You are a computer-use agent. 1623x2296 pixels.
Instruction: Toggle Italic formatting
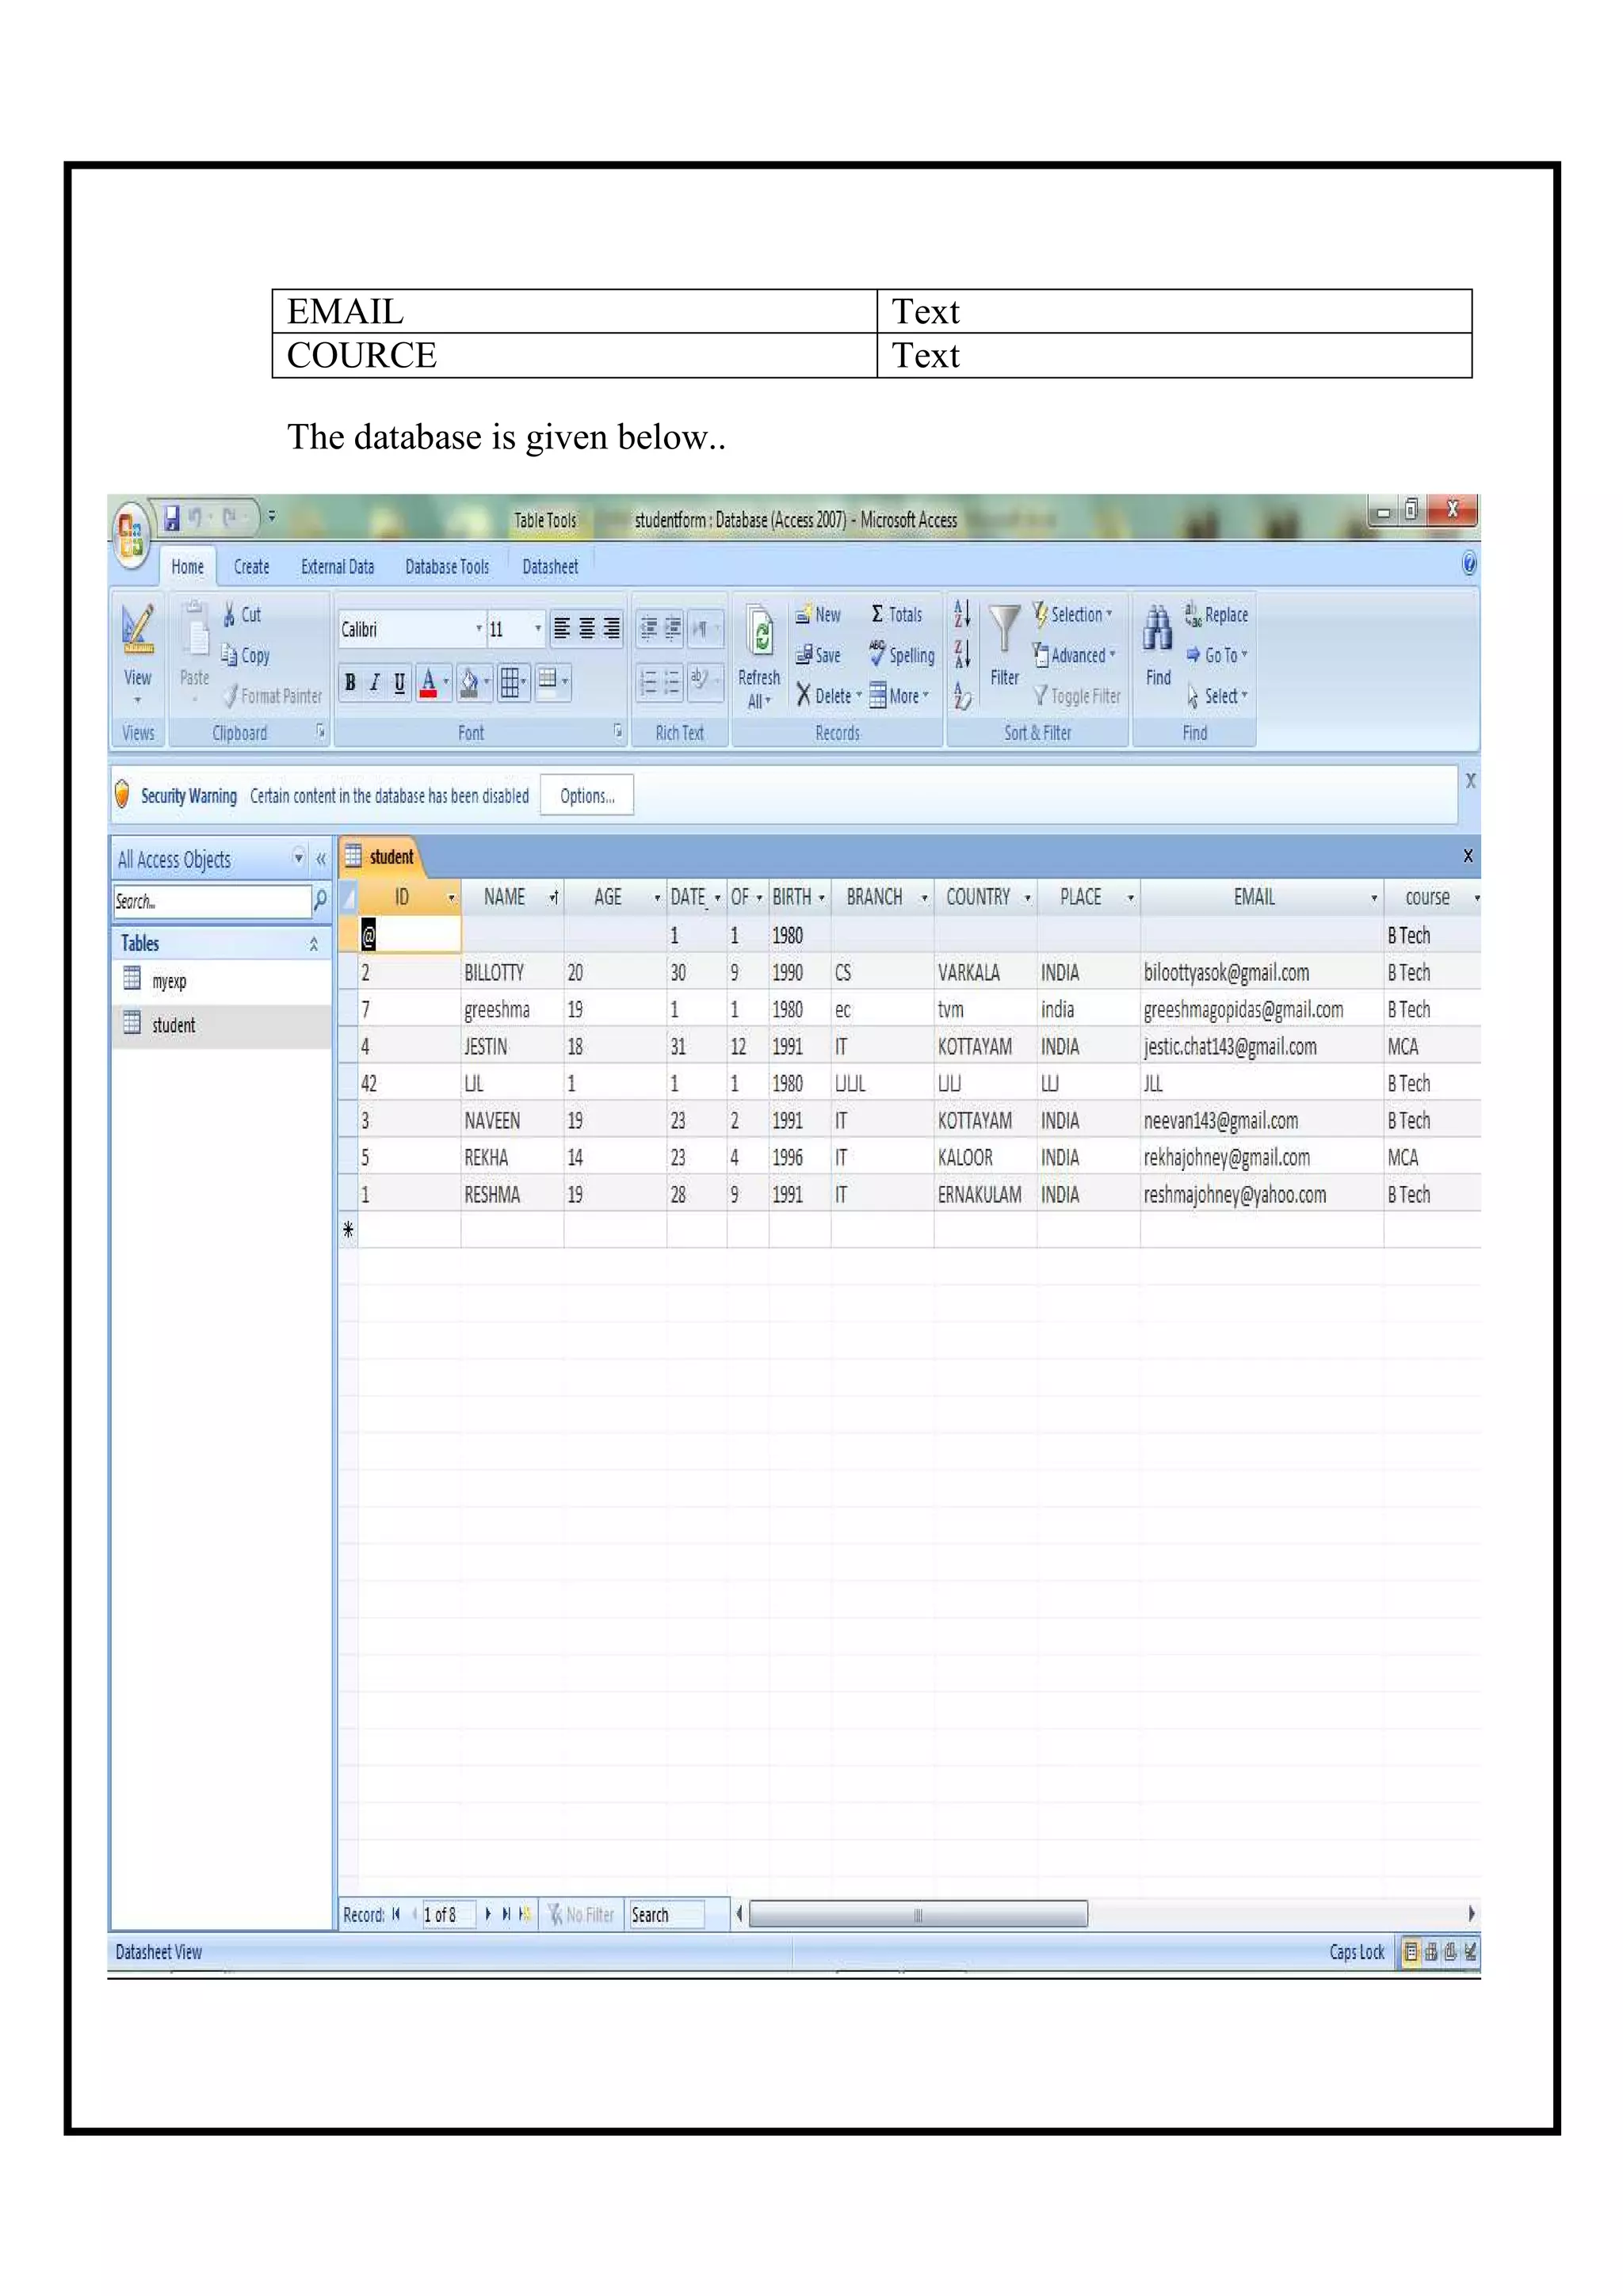(374, 682)
